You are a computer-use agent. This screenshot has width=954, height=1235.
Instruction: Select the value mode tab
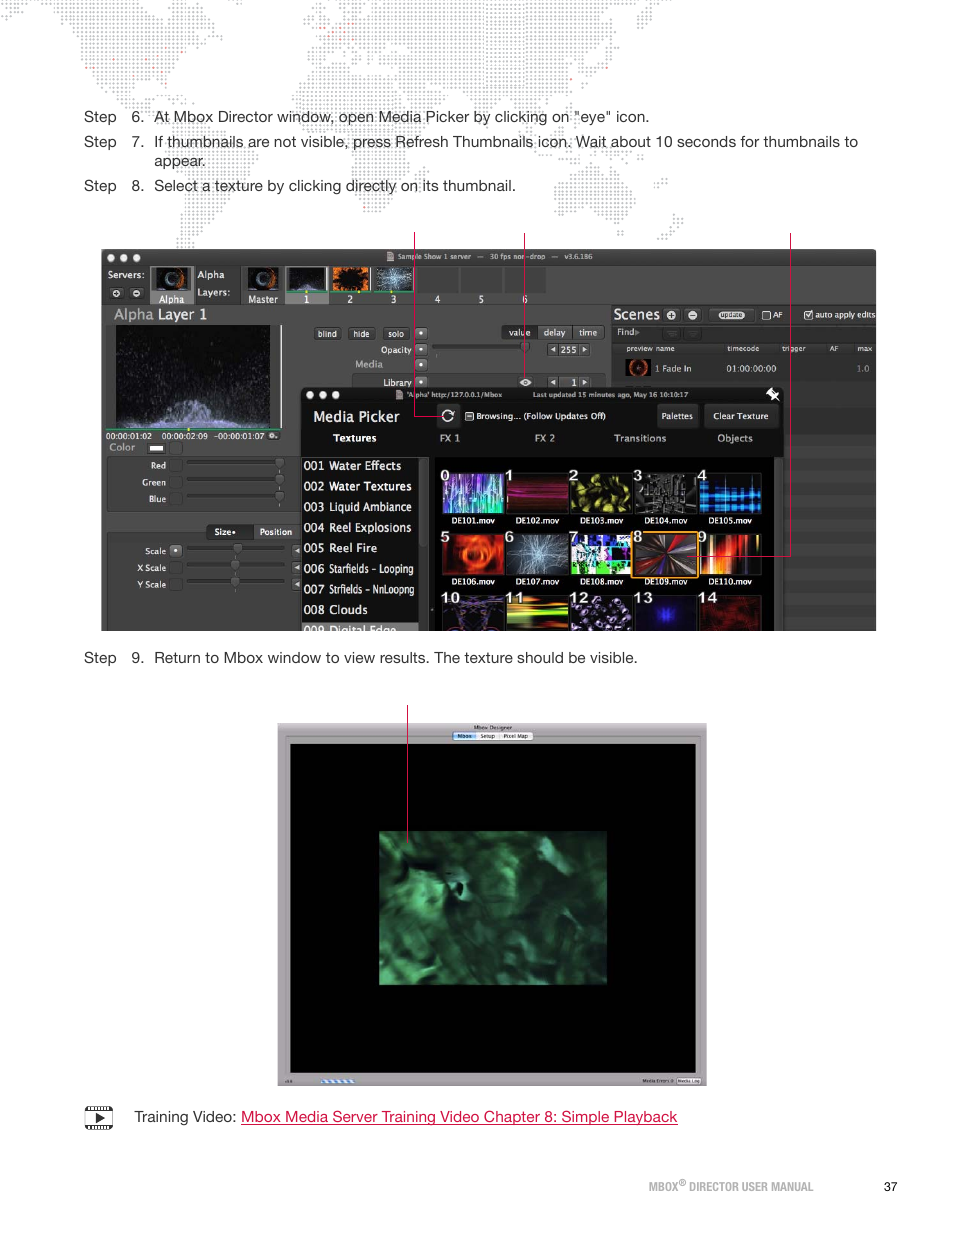pos(519,333)
